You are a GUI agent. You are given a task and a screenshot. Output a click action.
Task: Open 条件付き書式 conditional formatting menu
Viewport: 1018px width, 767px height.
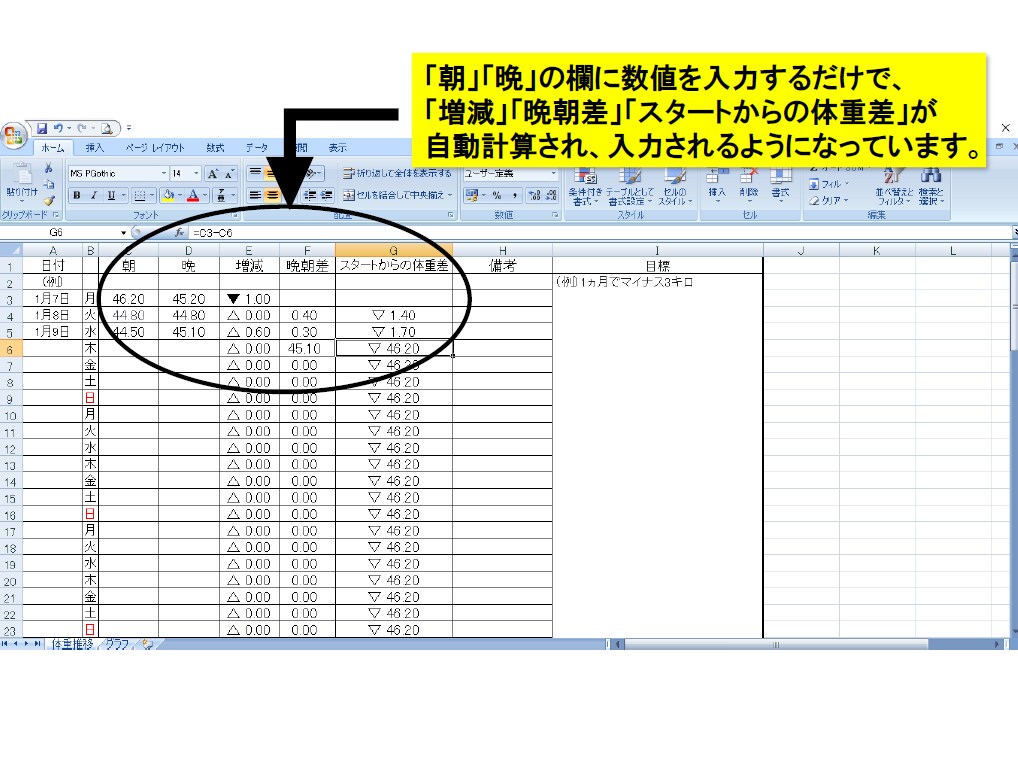coord(585,187)
